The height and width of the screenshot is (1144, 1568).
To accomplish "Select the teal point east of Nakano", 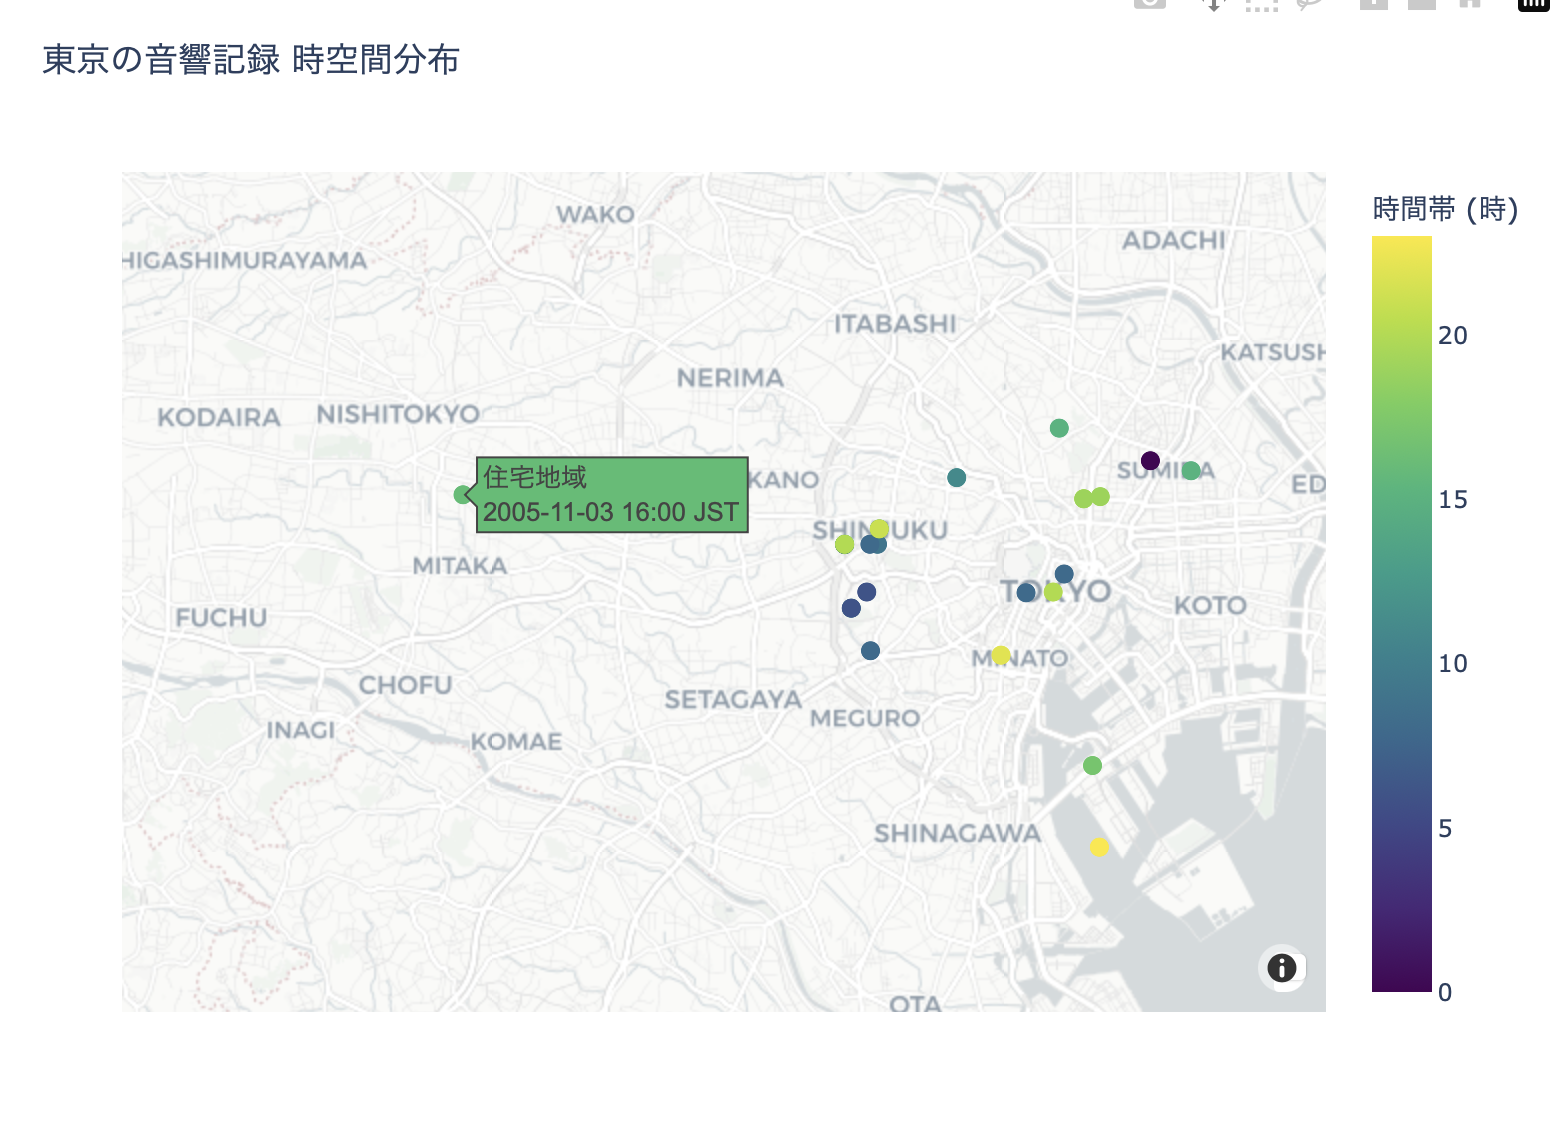I will (956, 478).
